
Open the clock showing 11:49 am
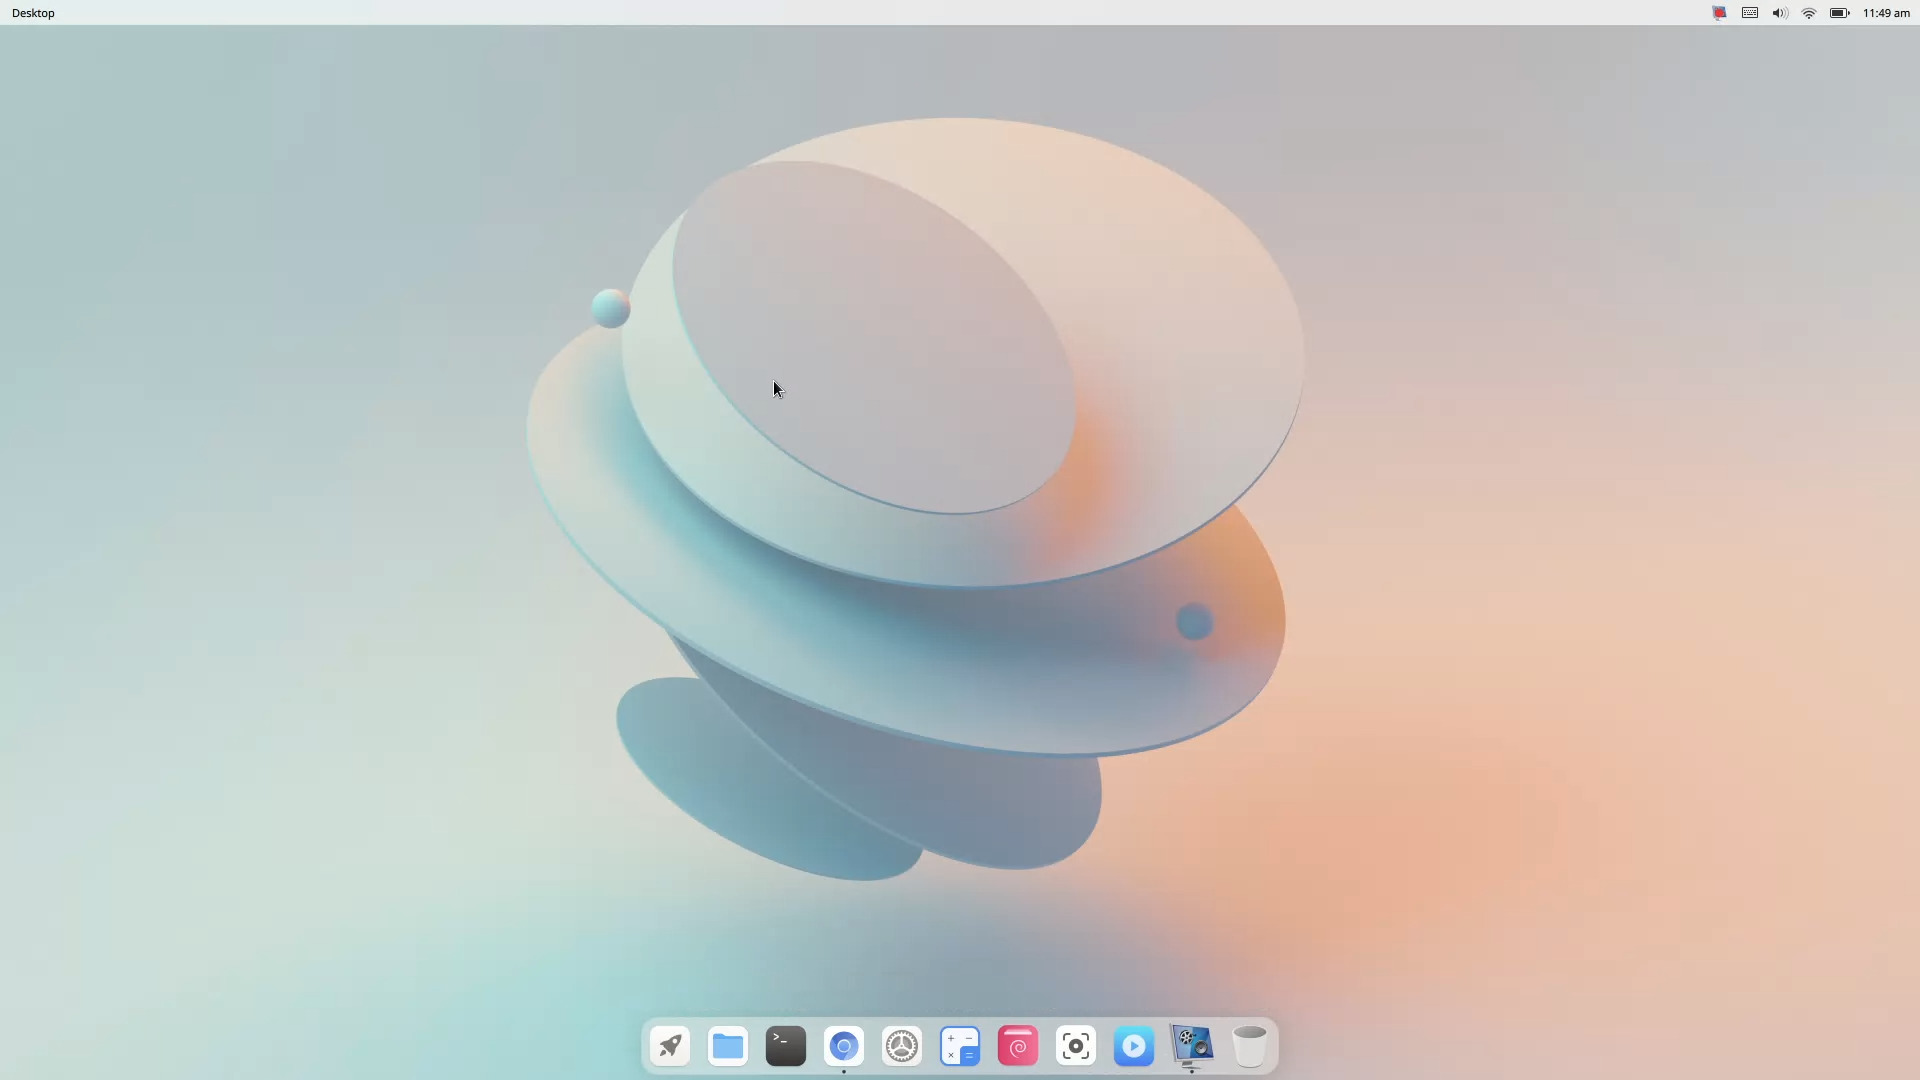(x=1886, y=13)
